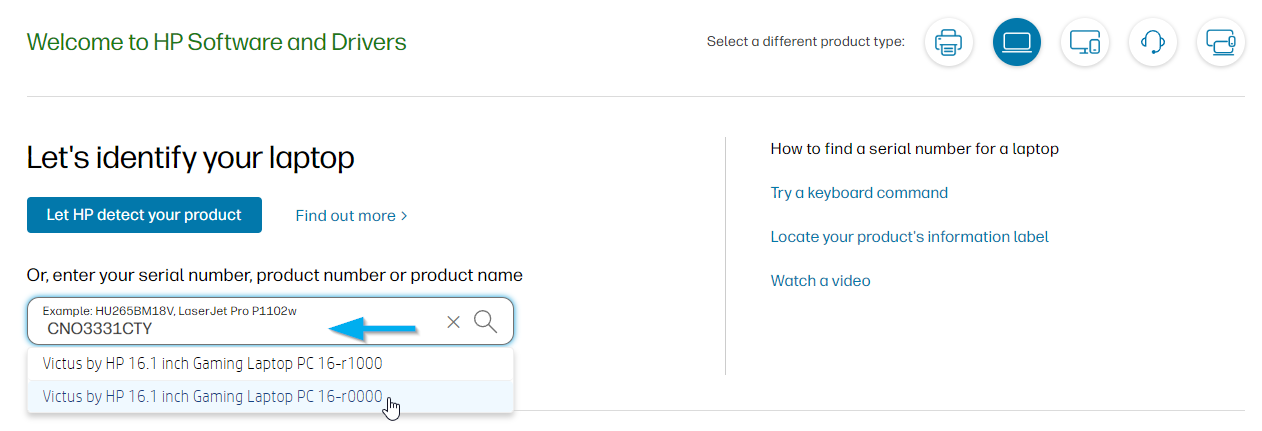Image resolution: width=1262 pixels, height=431 pixels.
Task: Select Victus 16-r1000 from suggestion list
Action: point(212,363)
